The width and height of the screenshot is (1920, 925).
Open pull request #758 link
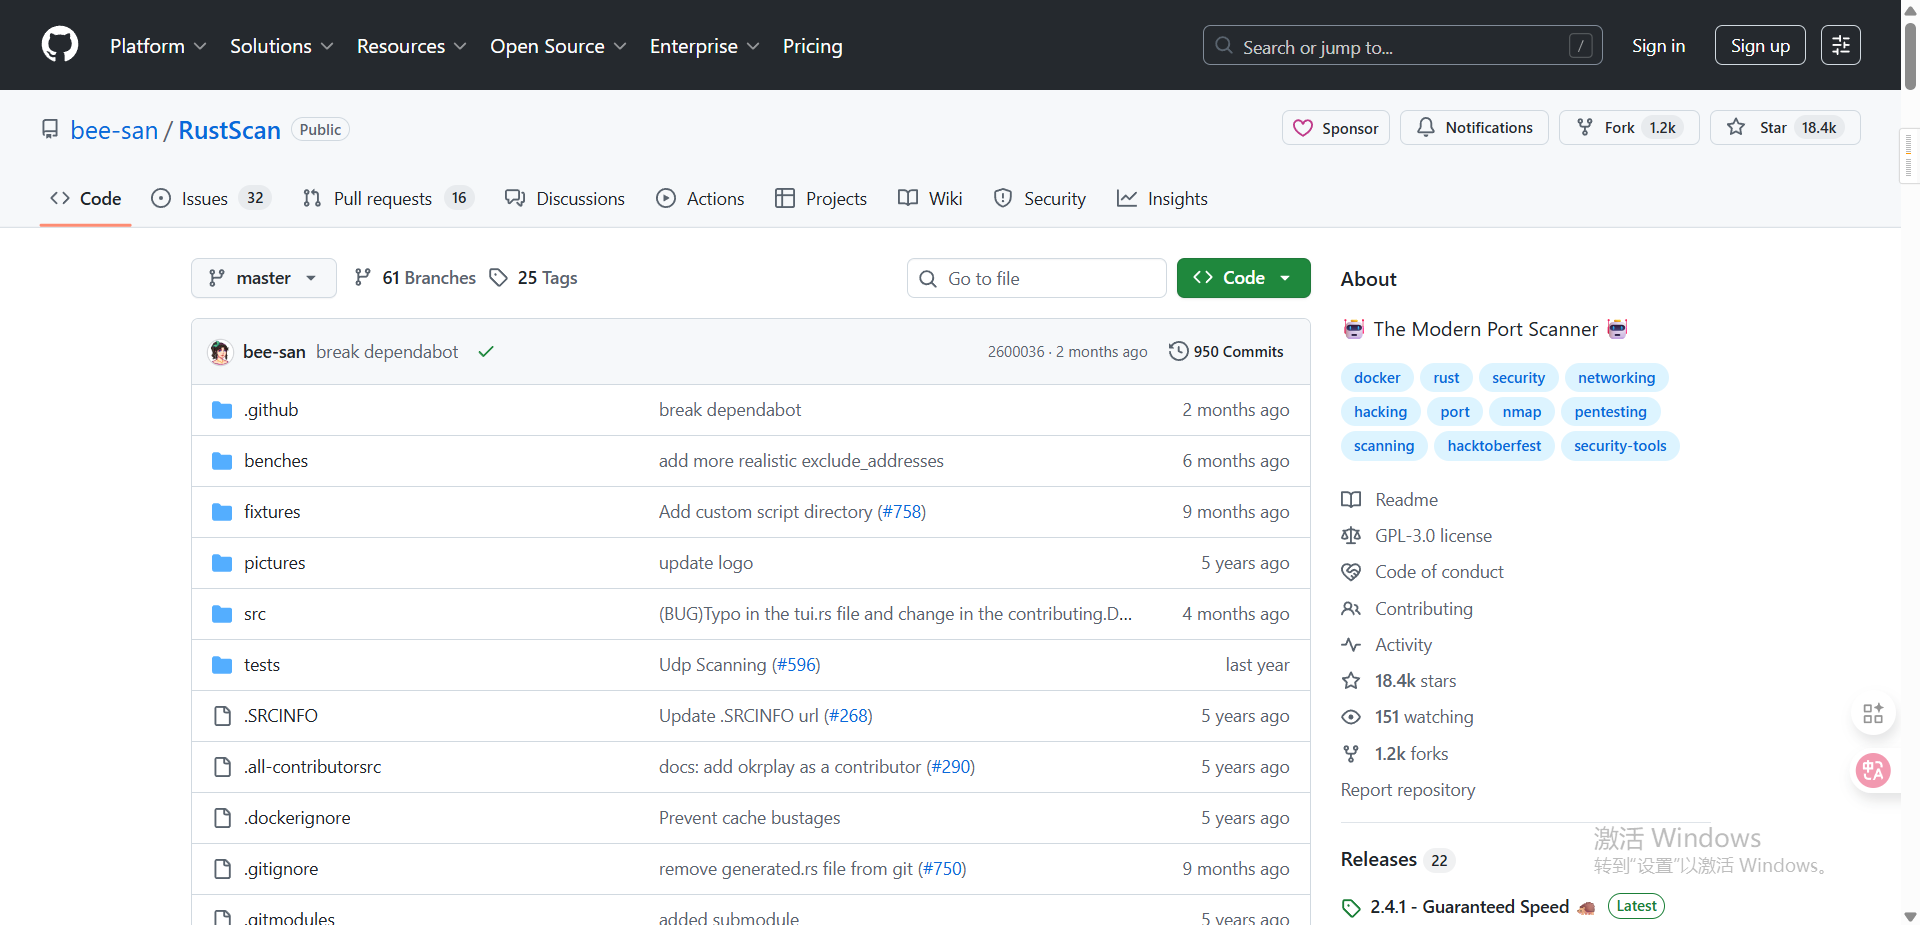click(902, 512)
